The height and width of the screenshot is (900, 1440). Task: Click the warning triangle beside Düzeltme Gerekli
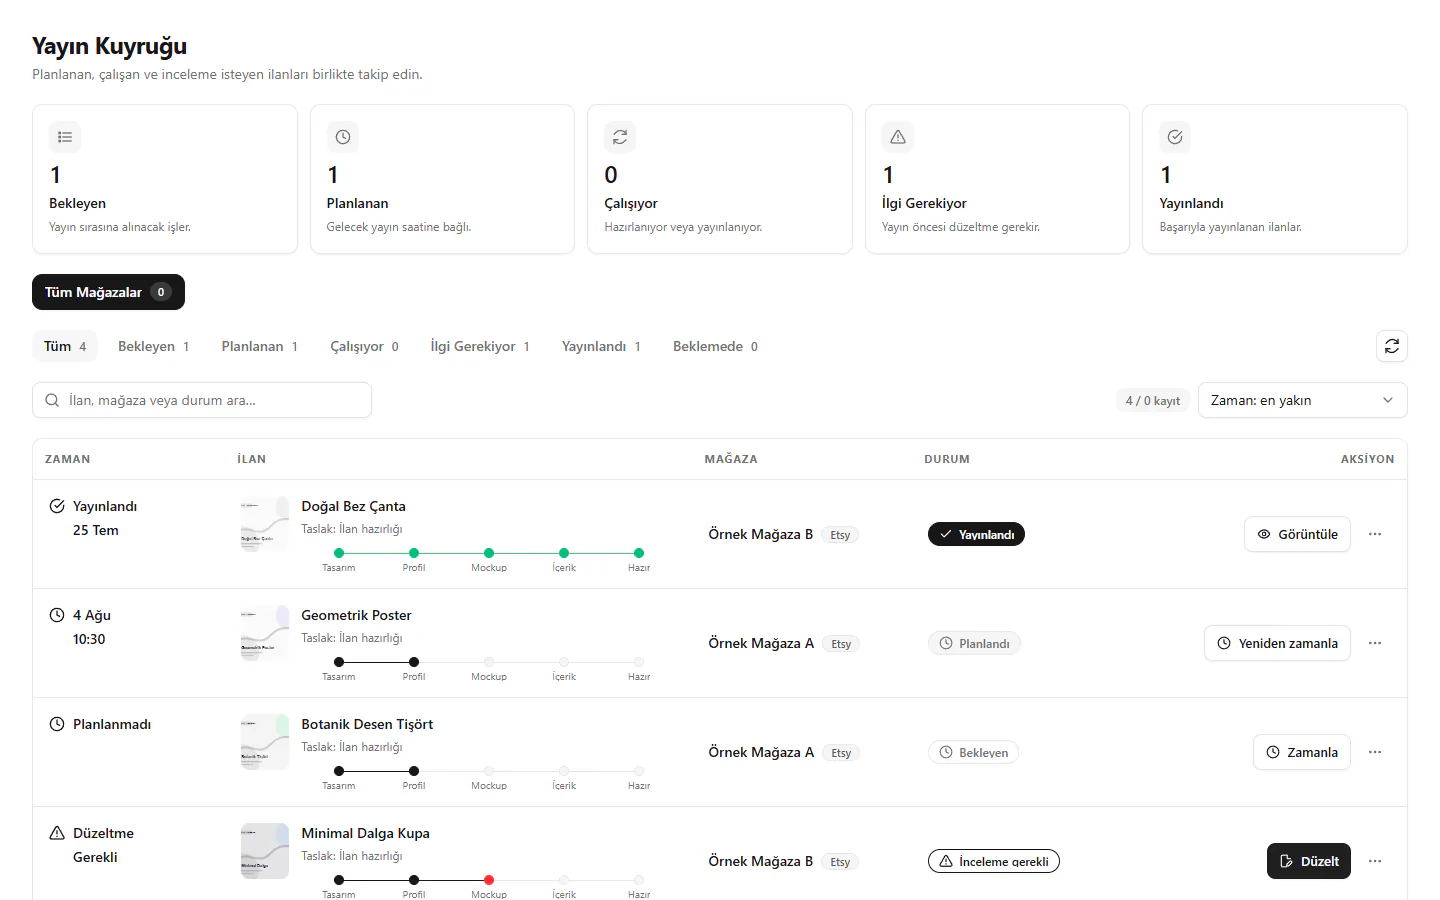[x=57, y=833]
